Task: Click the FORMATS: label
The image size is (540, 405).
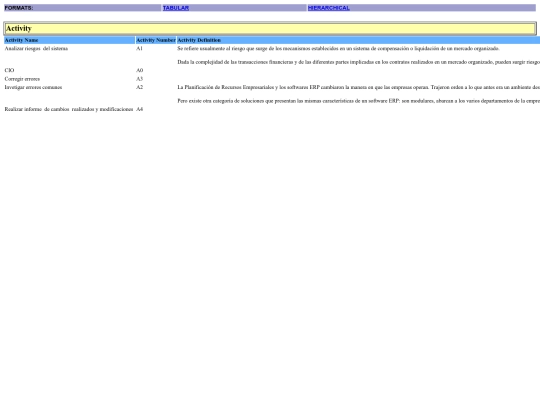Action: [19, 8]
